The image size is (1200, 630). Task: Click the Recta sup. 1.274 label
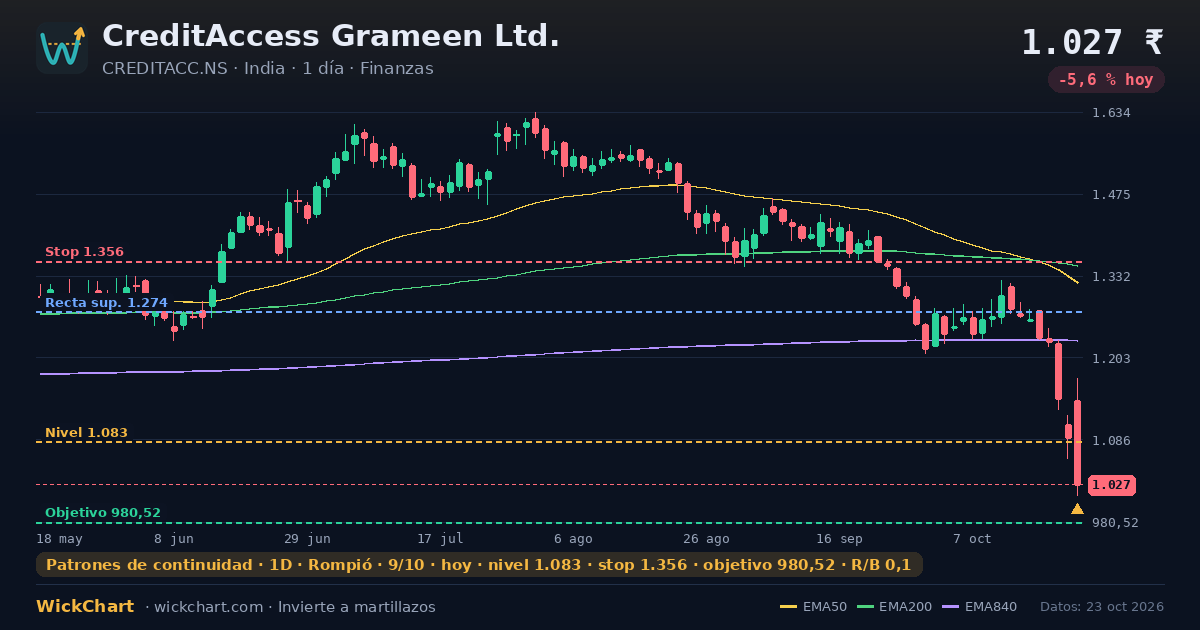pos(106,302)
